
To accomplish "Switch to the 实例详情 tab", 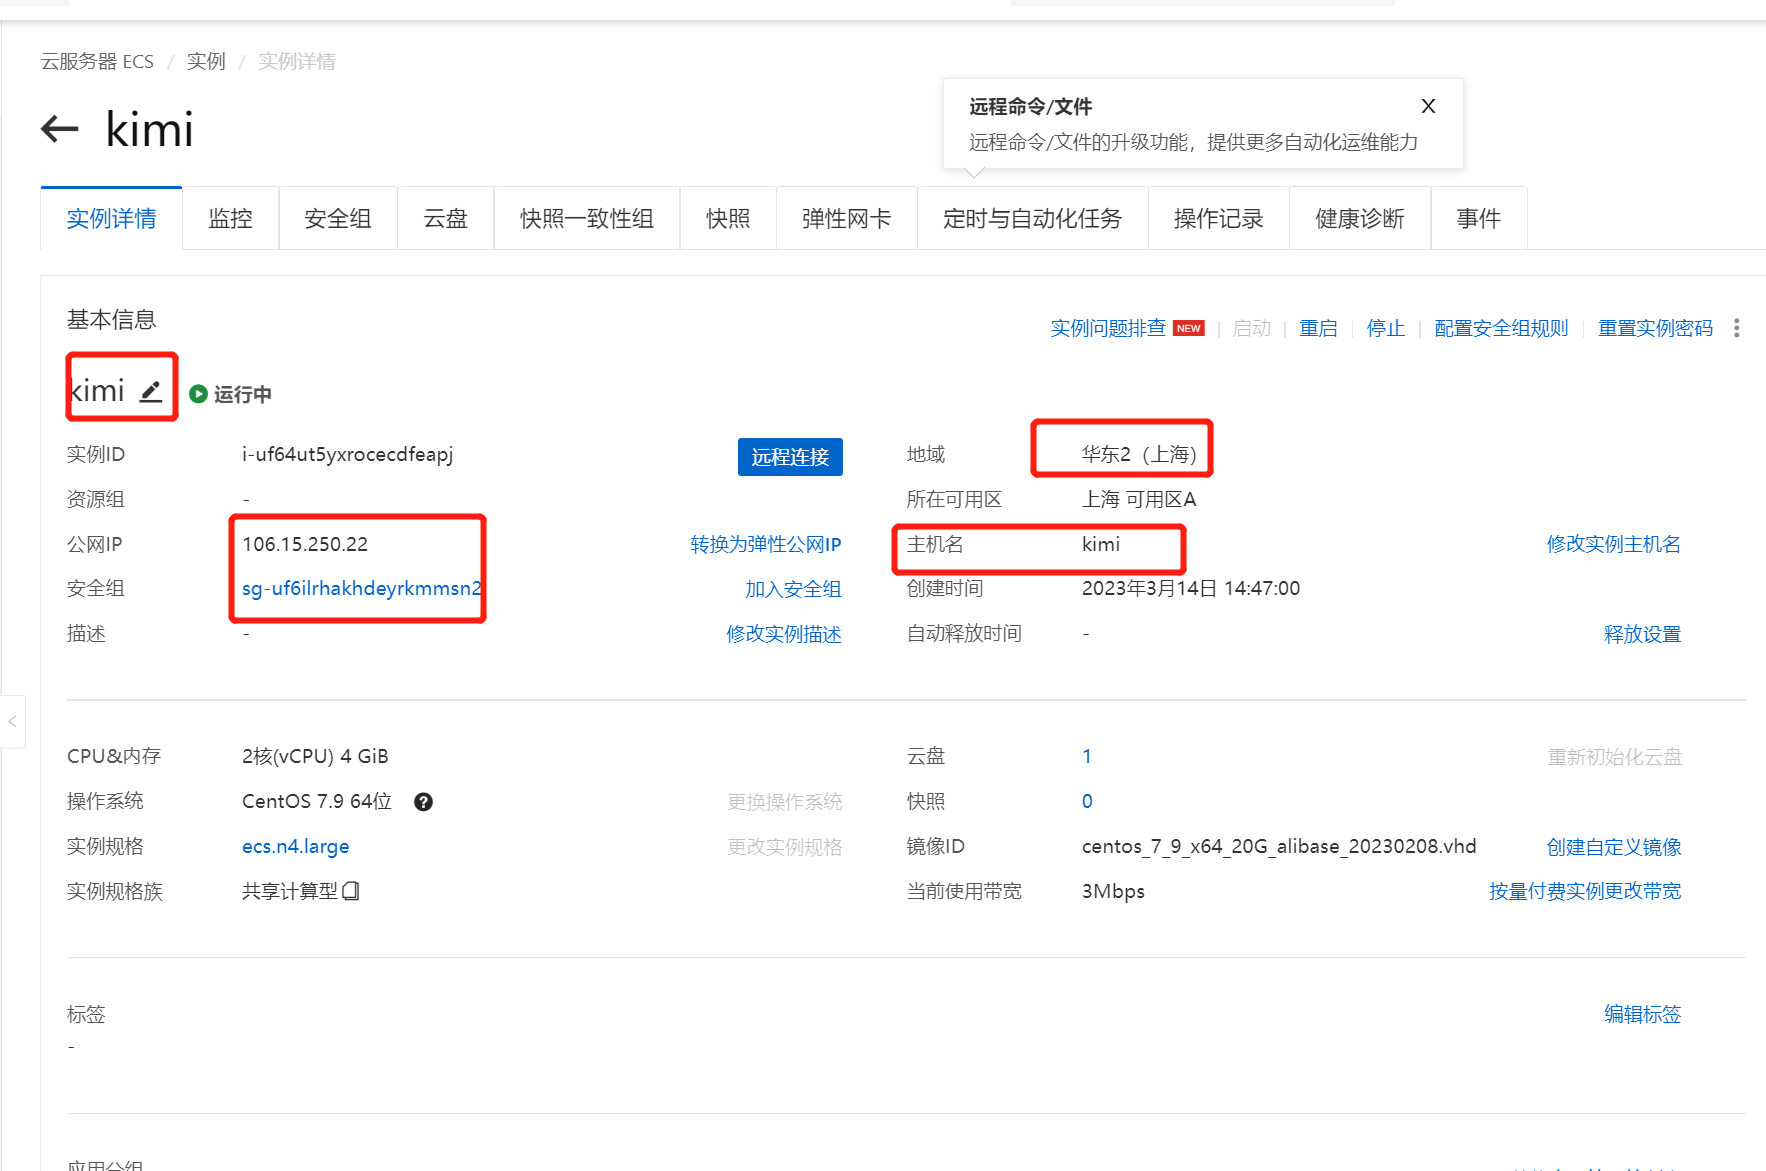I will 111,219.
